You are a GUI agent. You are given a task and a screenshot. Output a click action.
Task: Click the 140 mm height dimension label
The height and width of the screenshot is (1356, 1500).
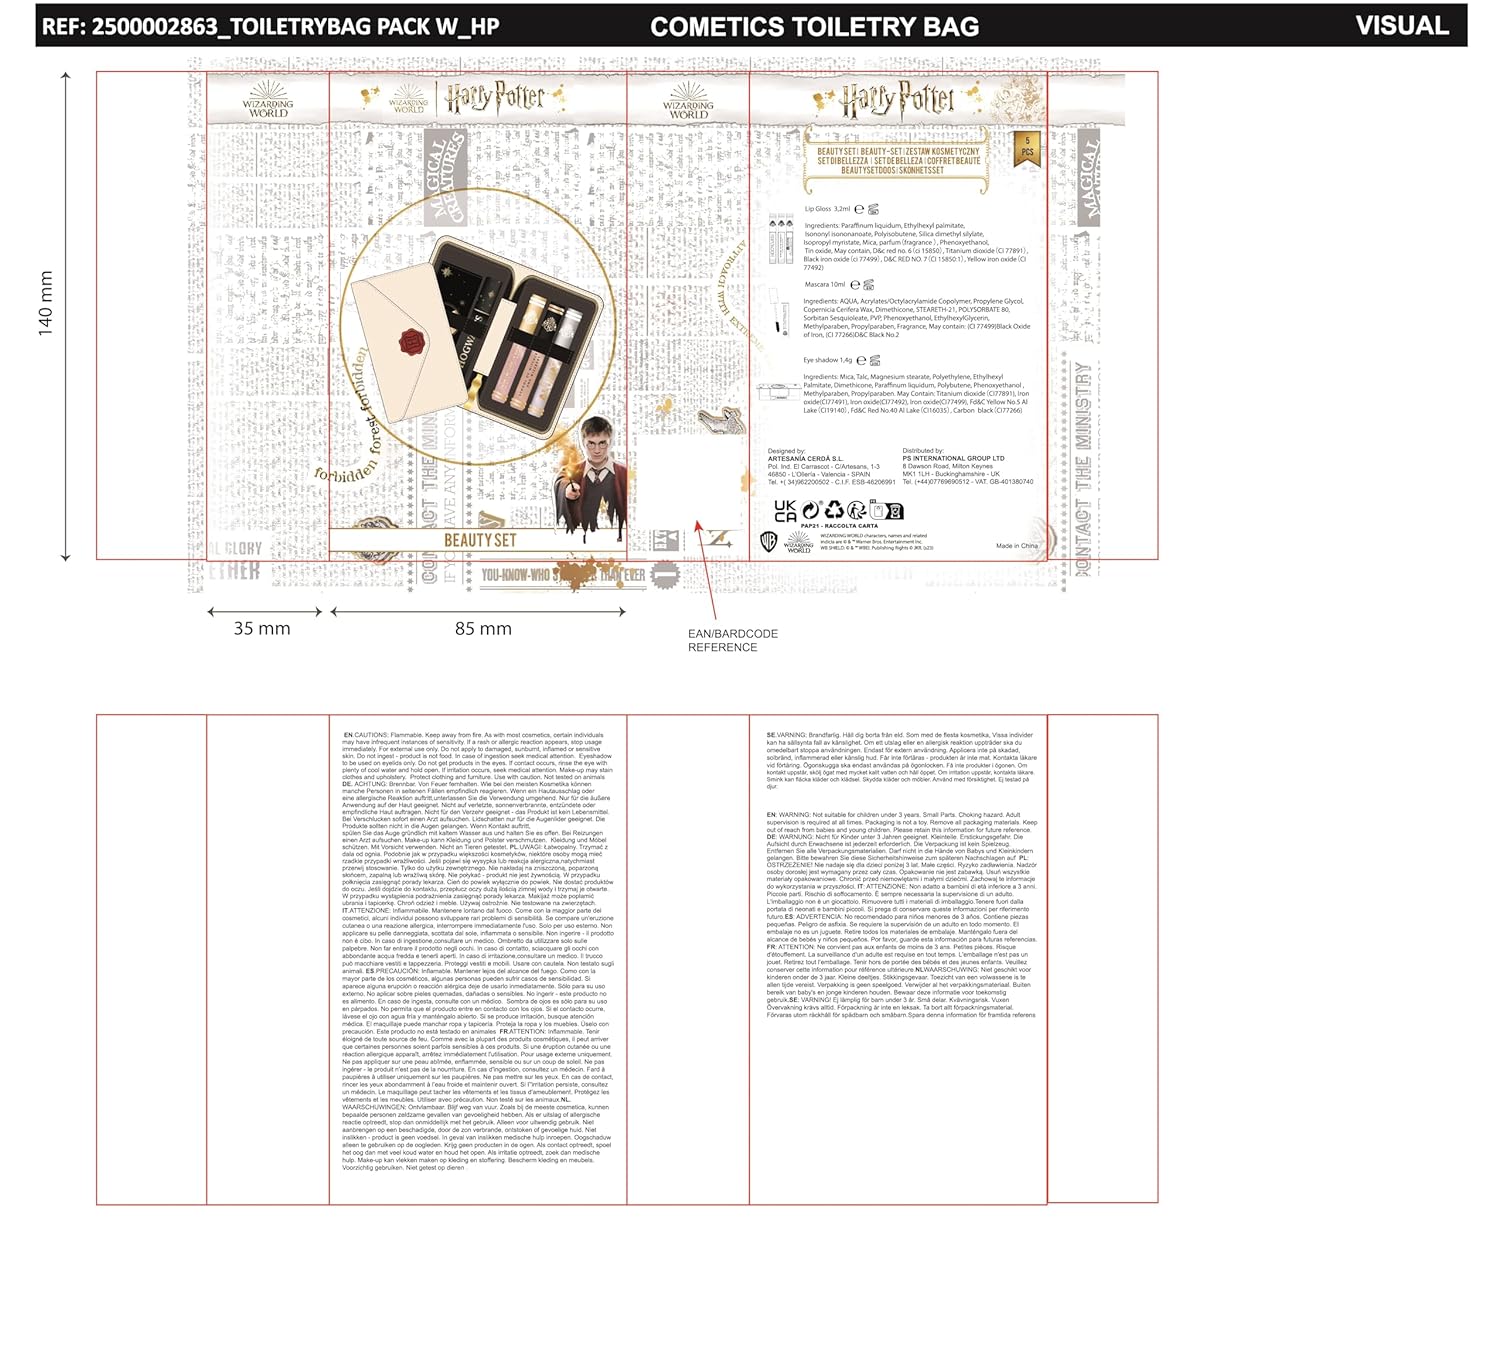[45, 304]
